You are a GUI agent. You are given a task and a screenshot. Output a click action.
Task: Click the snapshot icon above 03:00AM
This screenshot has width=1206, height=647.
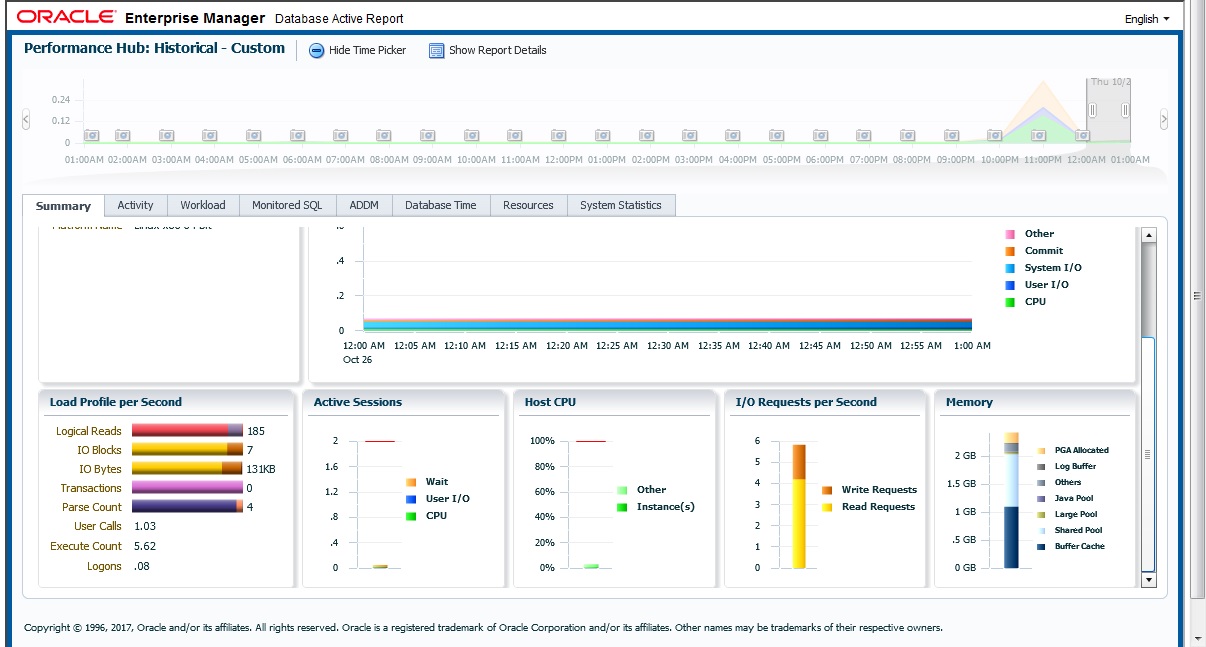pos(166,135)
